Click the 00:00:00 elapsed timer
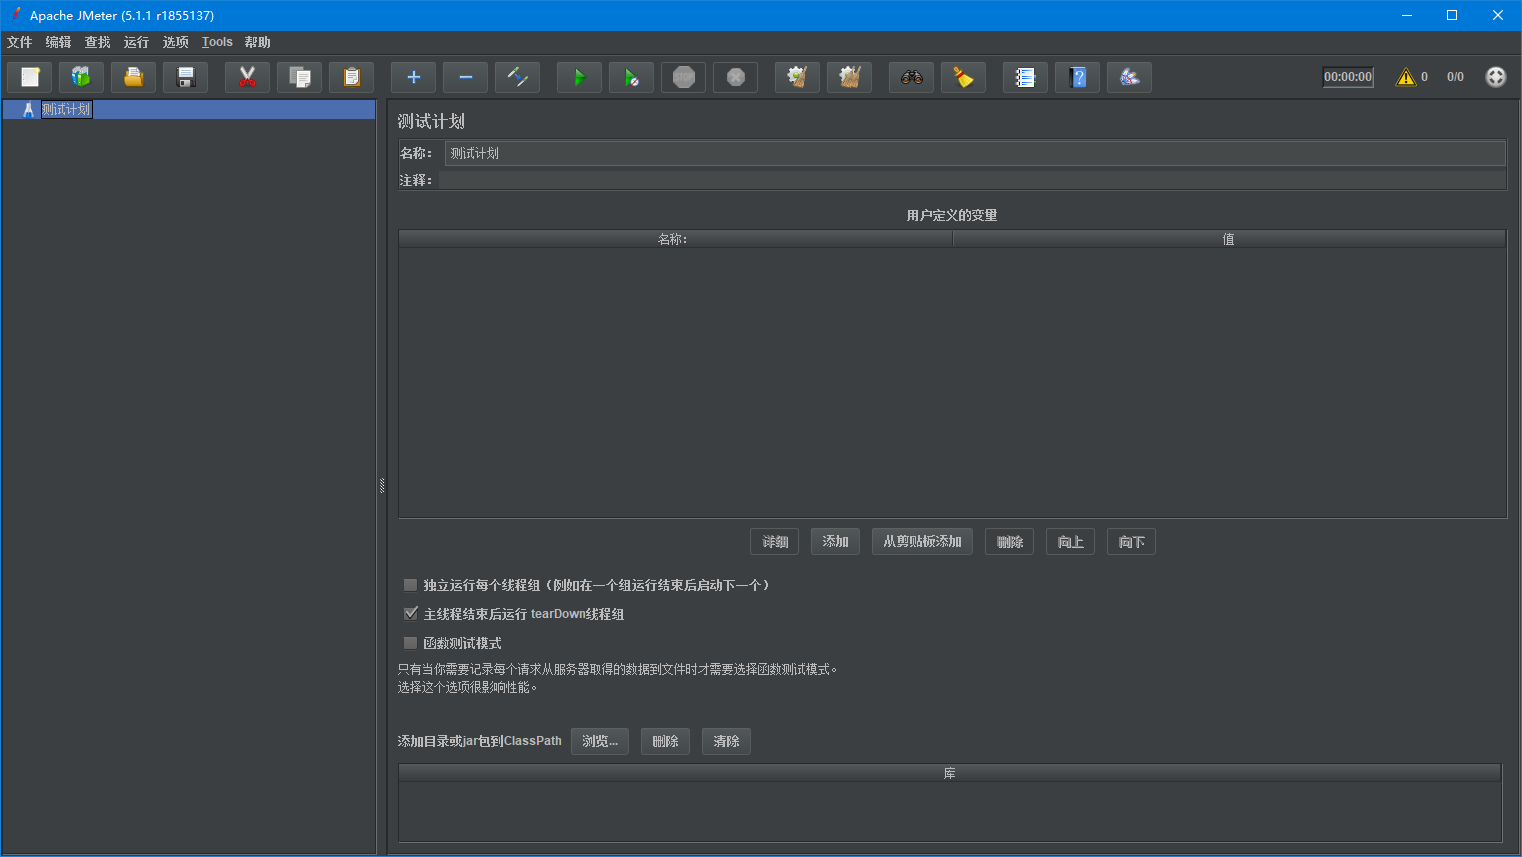This screenshot has height=857, width=1522. click(1348, 77)
